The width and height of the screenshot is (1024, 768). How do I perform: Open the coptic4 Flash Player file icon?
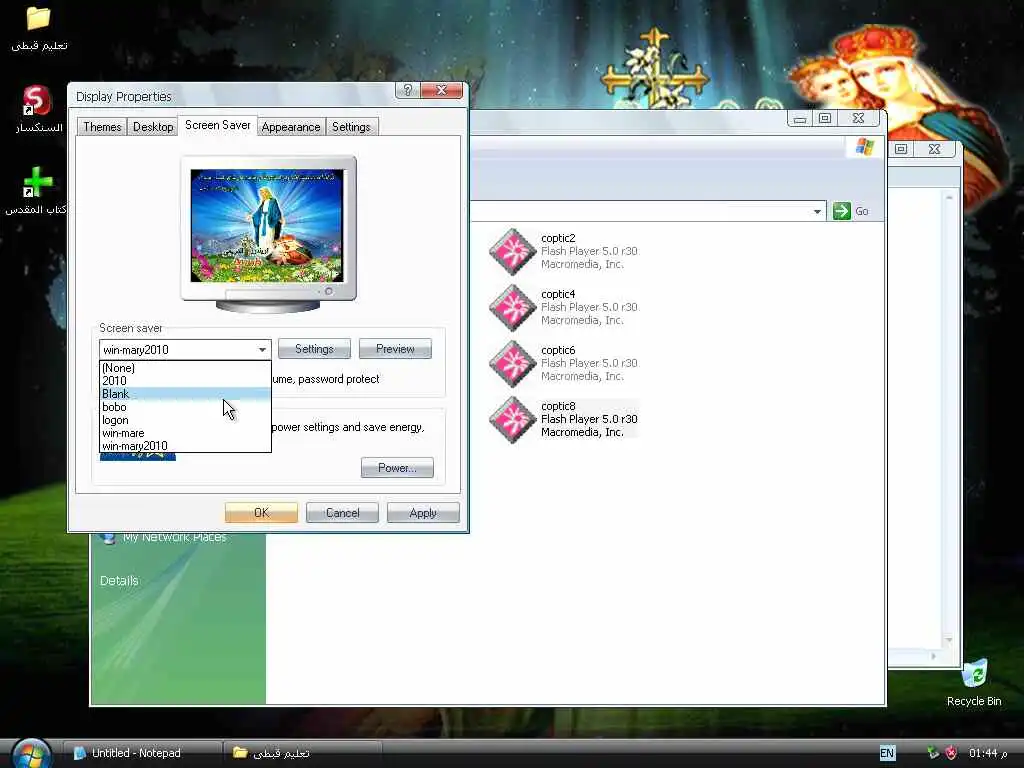point(513,308)
